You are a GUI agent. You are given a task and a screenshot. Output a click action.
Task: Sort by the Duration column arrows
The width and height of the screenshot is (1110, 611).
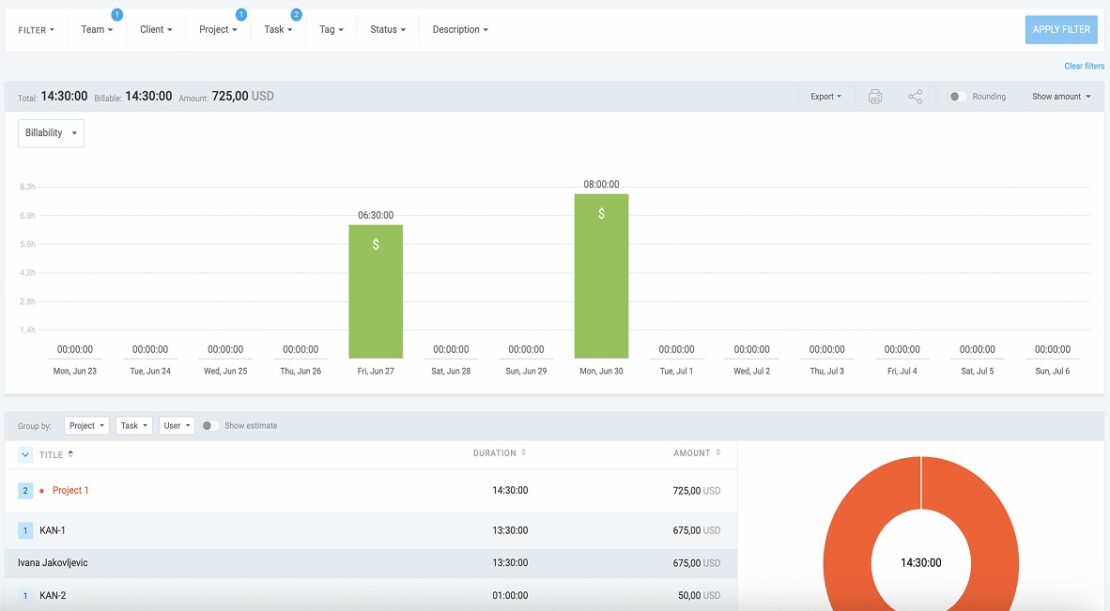click(x=524, y=452)
